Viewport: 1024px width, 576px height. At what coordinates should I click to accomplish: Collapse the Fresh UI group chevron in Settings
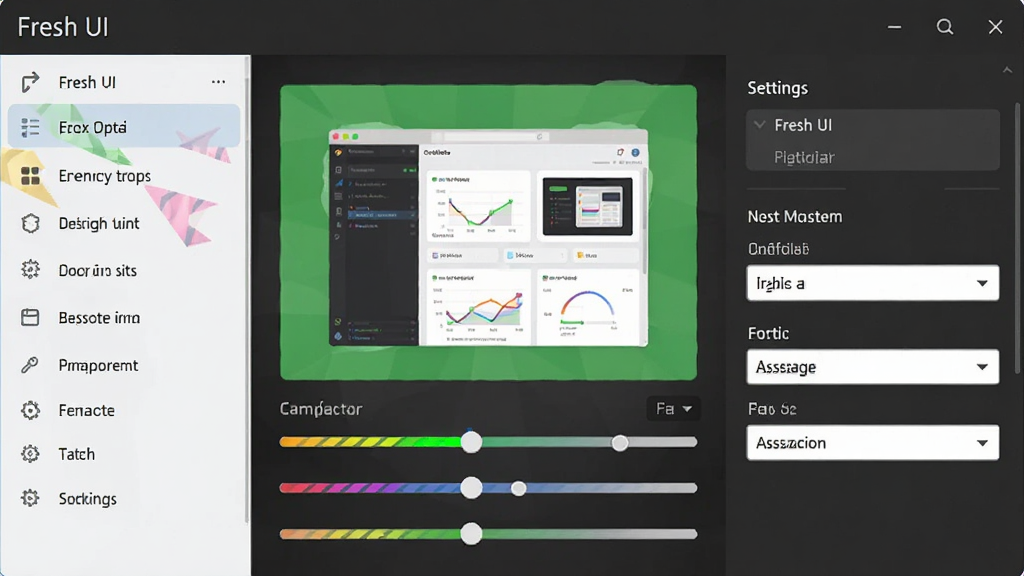click(760, 125)
